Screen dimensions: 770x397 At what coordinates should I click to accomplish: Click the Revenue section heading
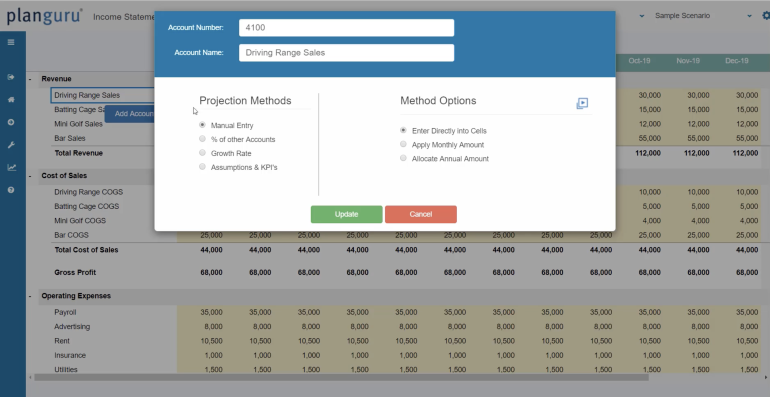pyautogui.click(x=56, y=79)
